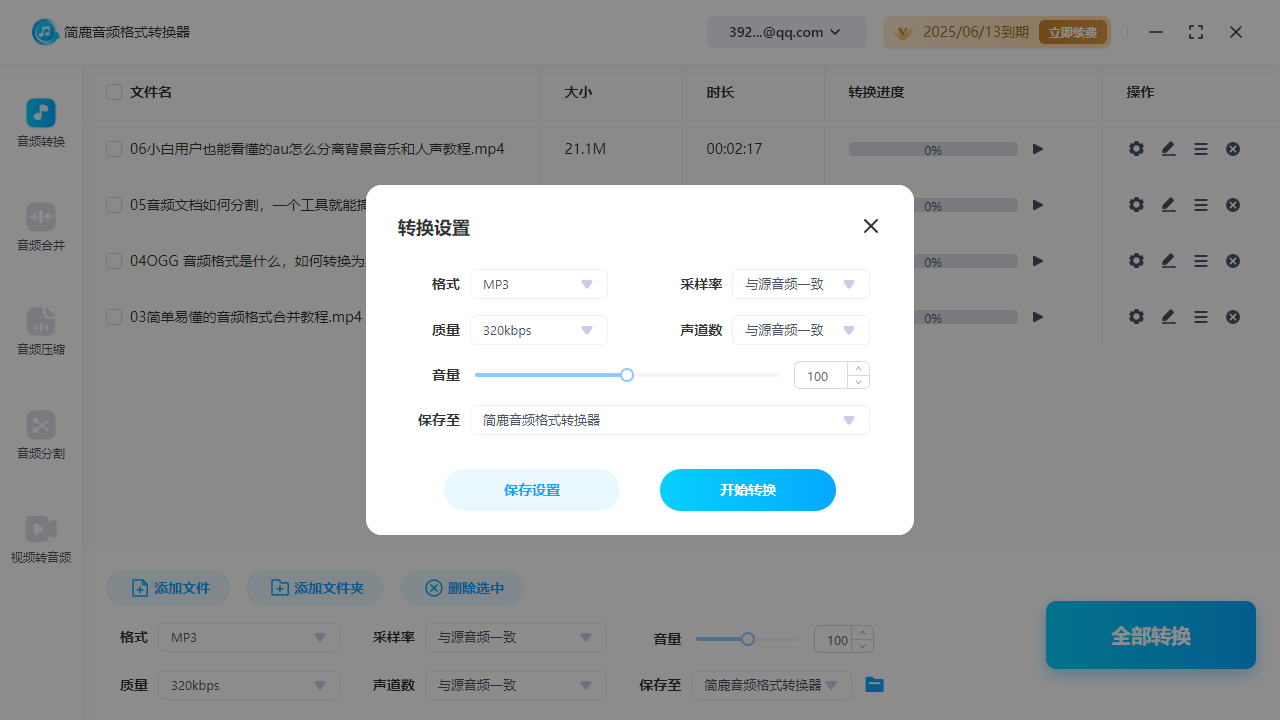Check the checkbox for 03简单易懂 file
This screenshot has height=720, width=1280.
[x=113, y=316]
